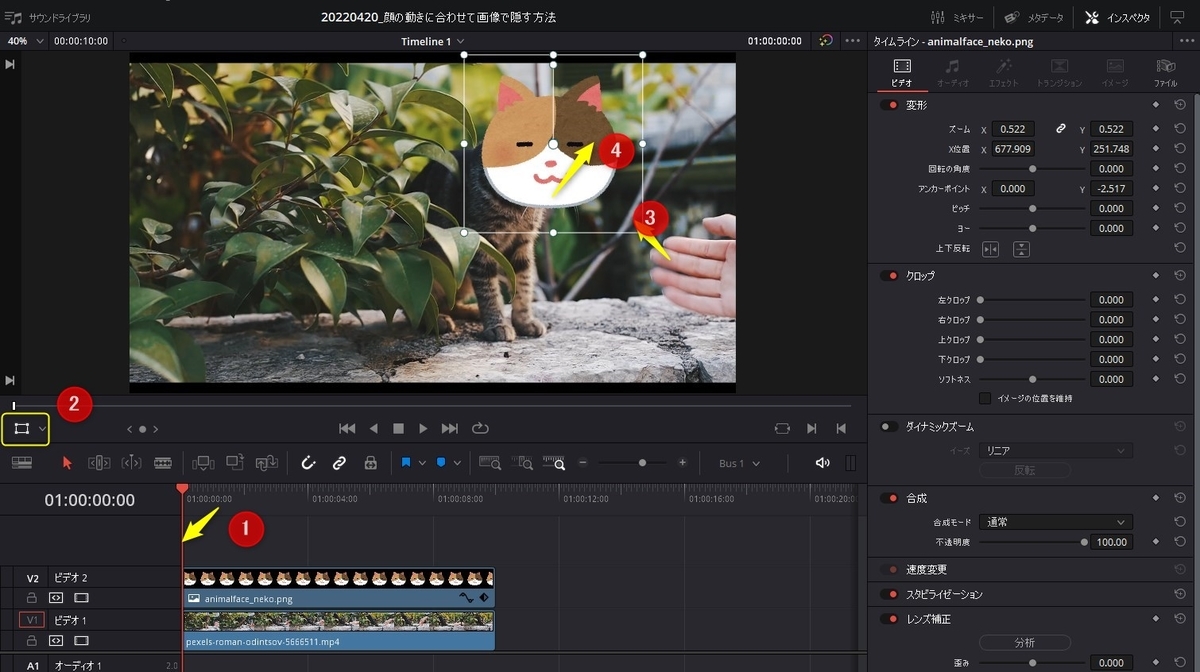The width and height of the screenshot is (1200, 672).
Task: Click the ズーム X value field
Action: (x=1013, y=129)
